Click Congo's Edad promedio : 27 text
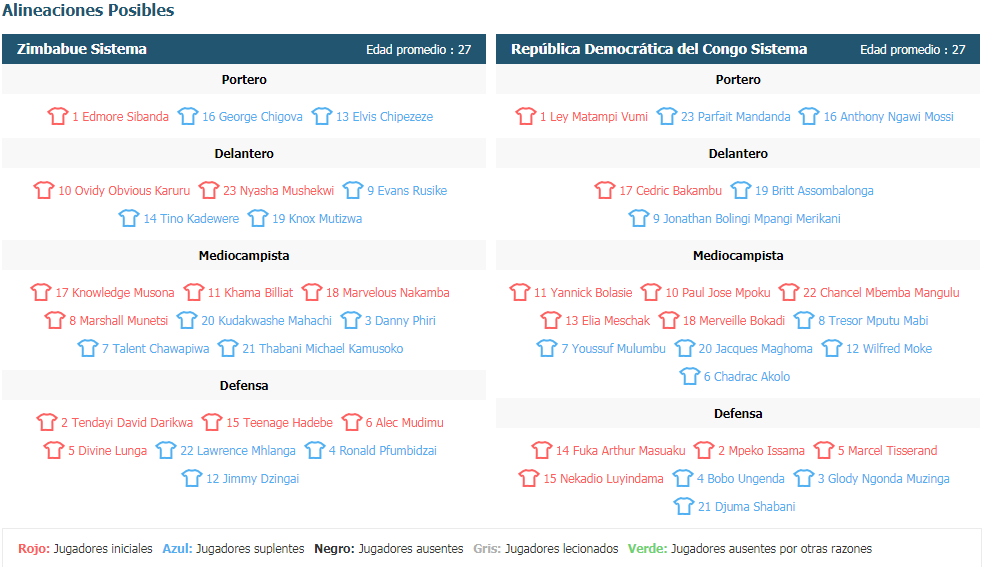This screenshot has width=985, height=567. (x=913, y=50)
